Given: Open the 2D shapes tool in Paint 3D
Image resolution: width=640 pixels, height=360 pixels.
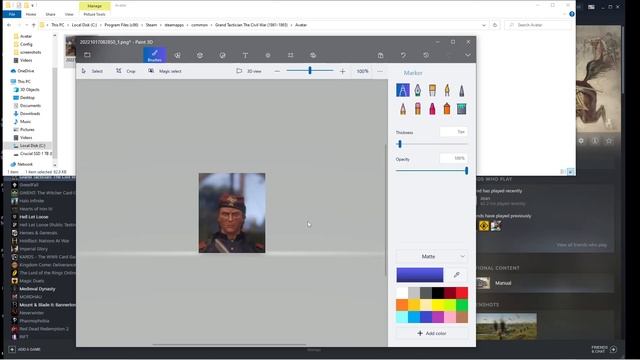Looking at the screenshot, I should point(177,55).
